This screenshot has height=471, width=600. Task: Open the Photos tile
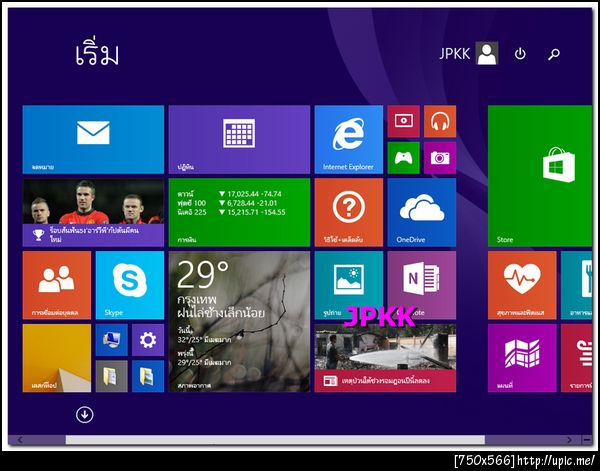pyautogui.click(x=349, y=285)
